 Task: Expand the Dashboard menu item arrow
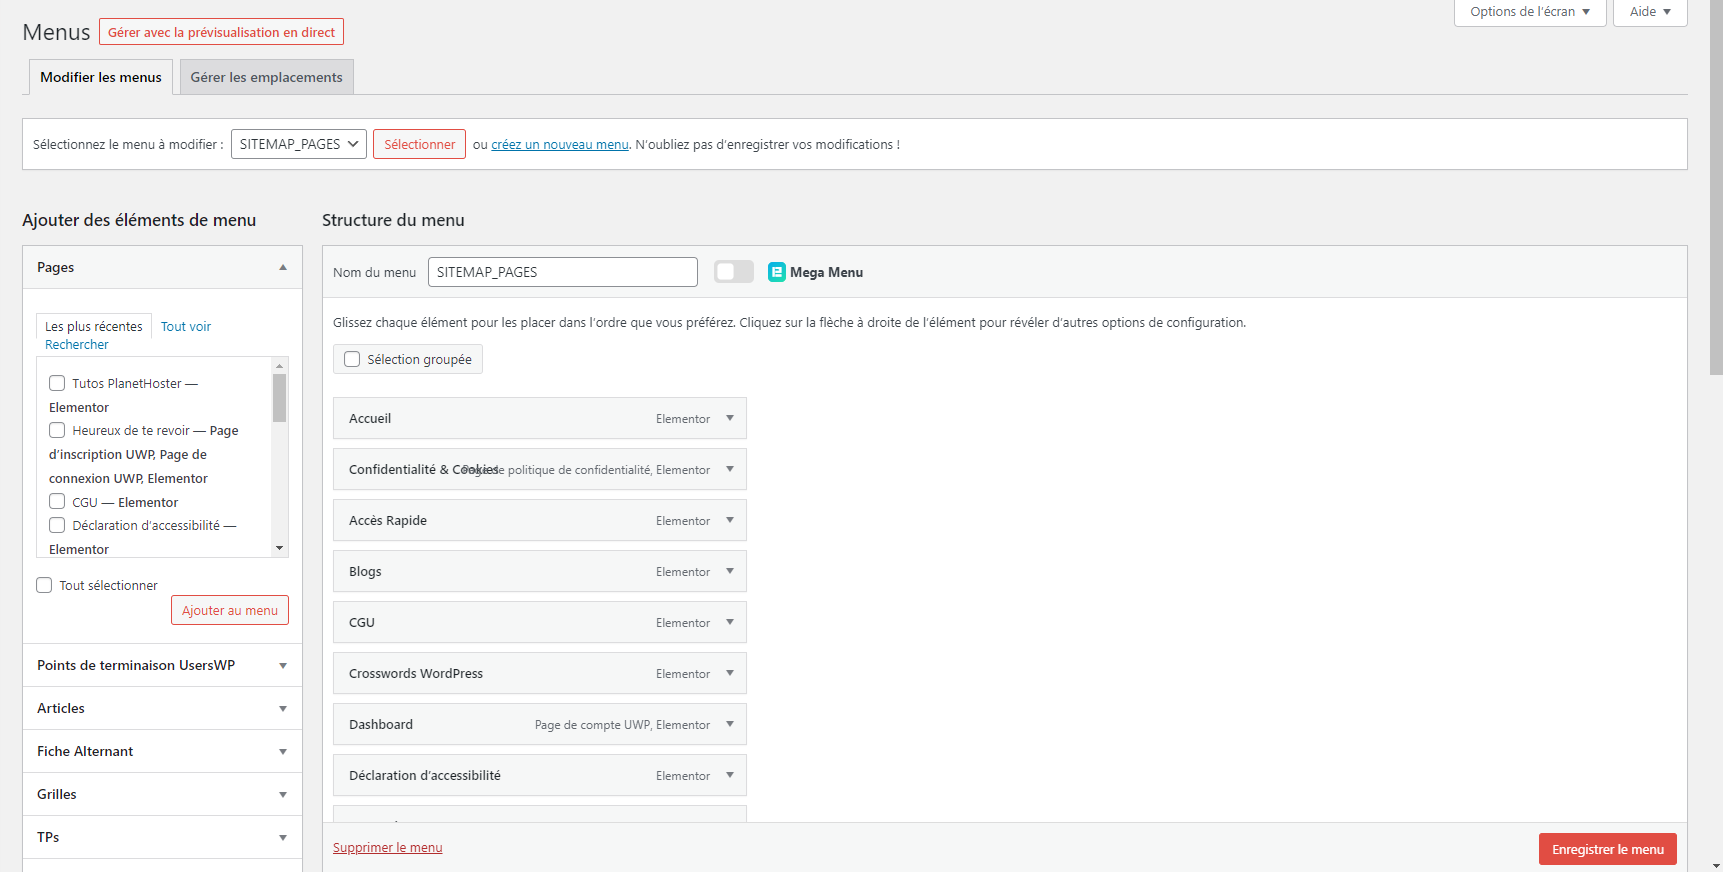[730, 724]
